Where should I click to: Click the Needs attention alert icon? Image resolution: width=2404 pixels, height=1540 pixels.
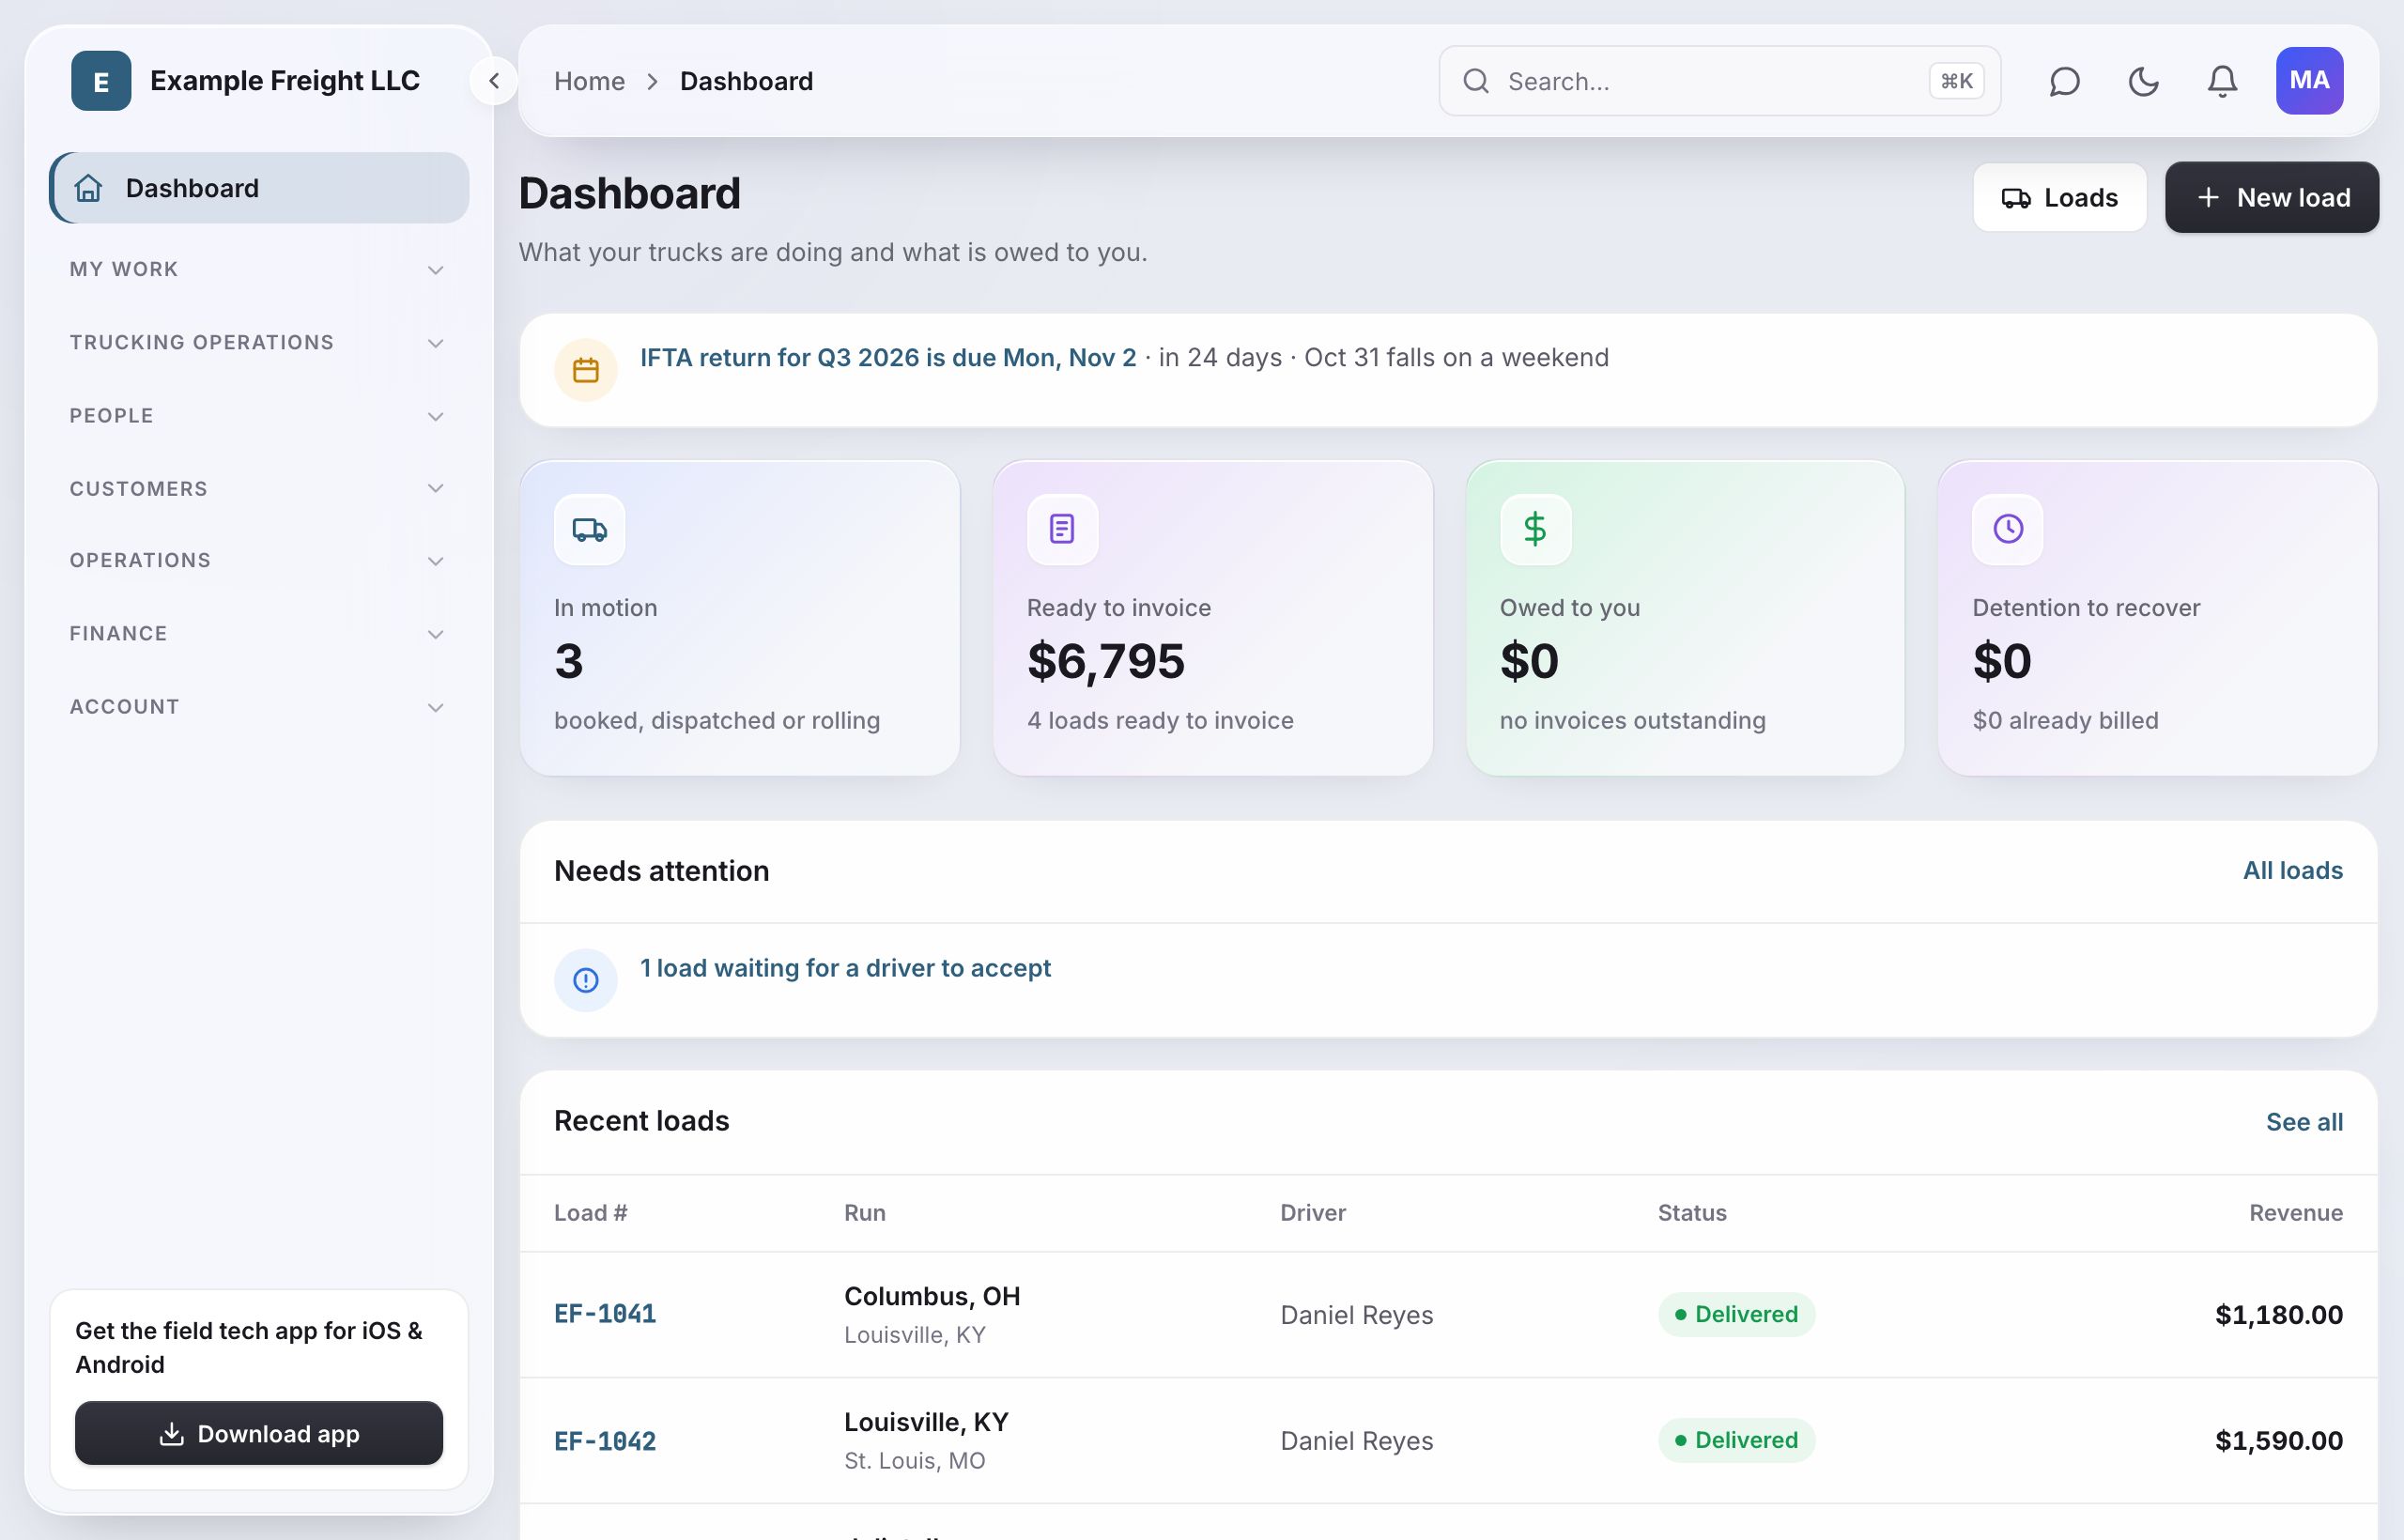[x=586, y=980]
